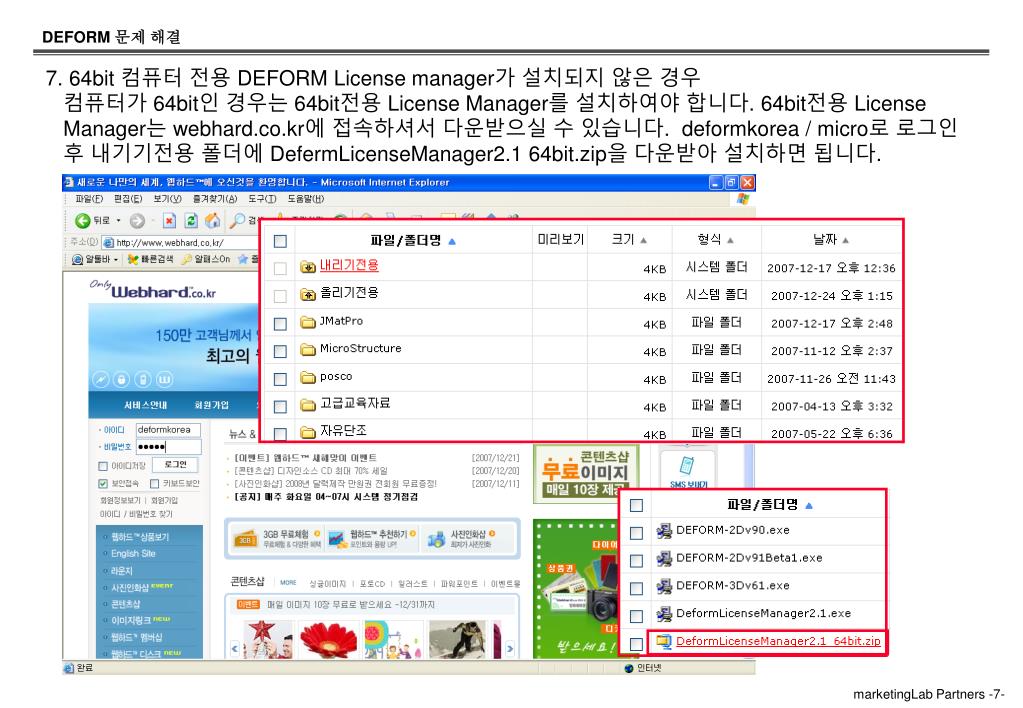This screenshot has width=1023, height=708.
Task: Open the 3GB 무료체험 icon
Action: (245, 540)
